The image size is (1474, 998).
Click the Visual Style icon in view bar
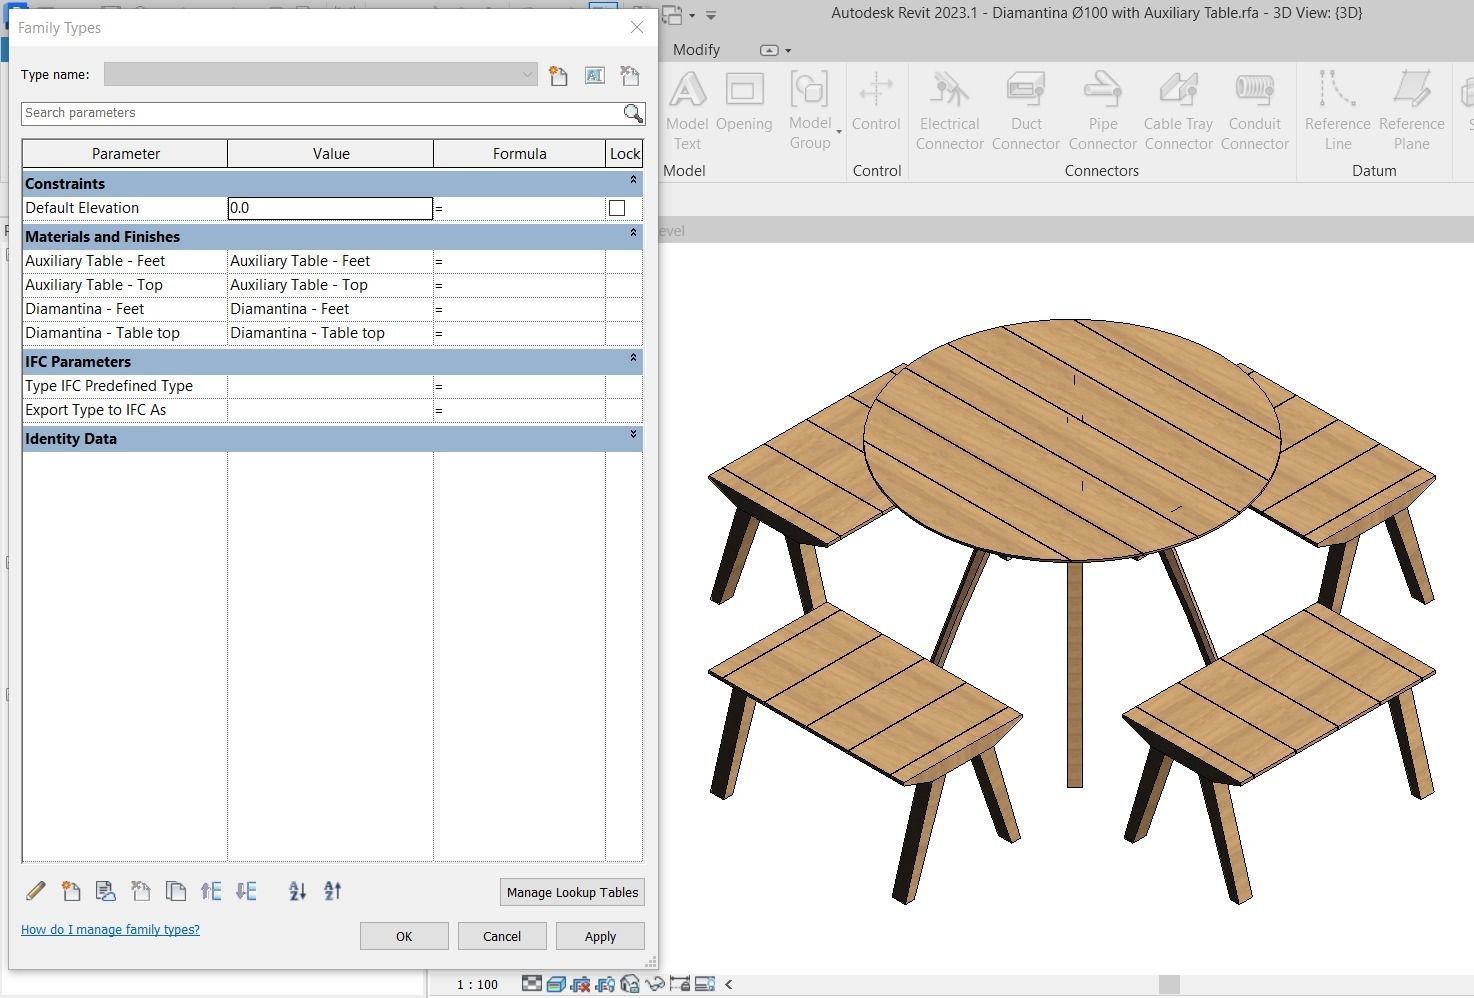pyautogui.click(x=556, y=984)
